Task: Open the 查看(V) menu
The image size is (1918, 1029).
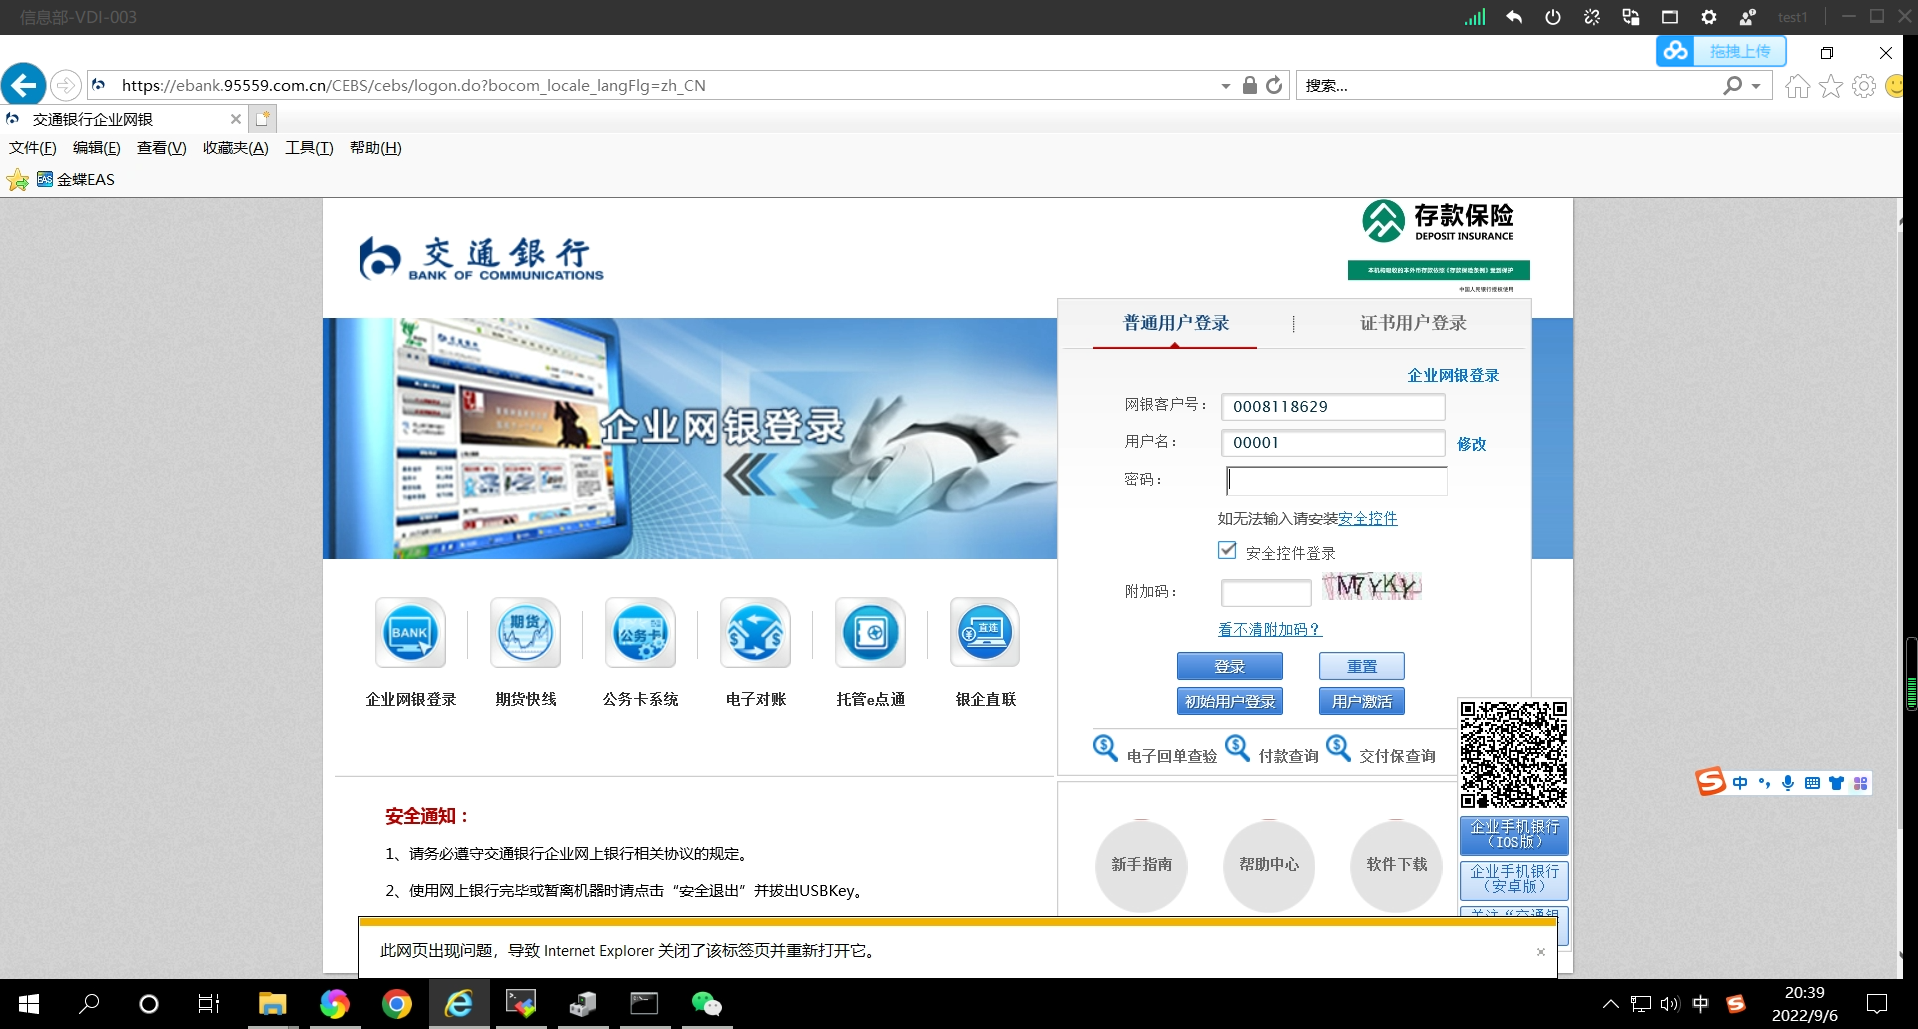Action: click(x=162, y=148)
